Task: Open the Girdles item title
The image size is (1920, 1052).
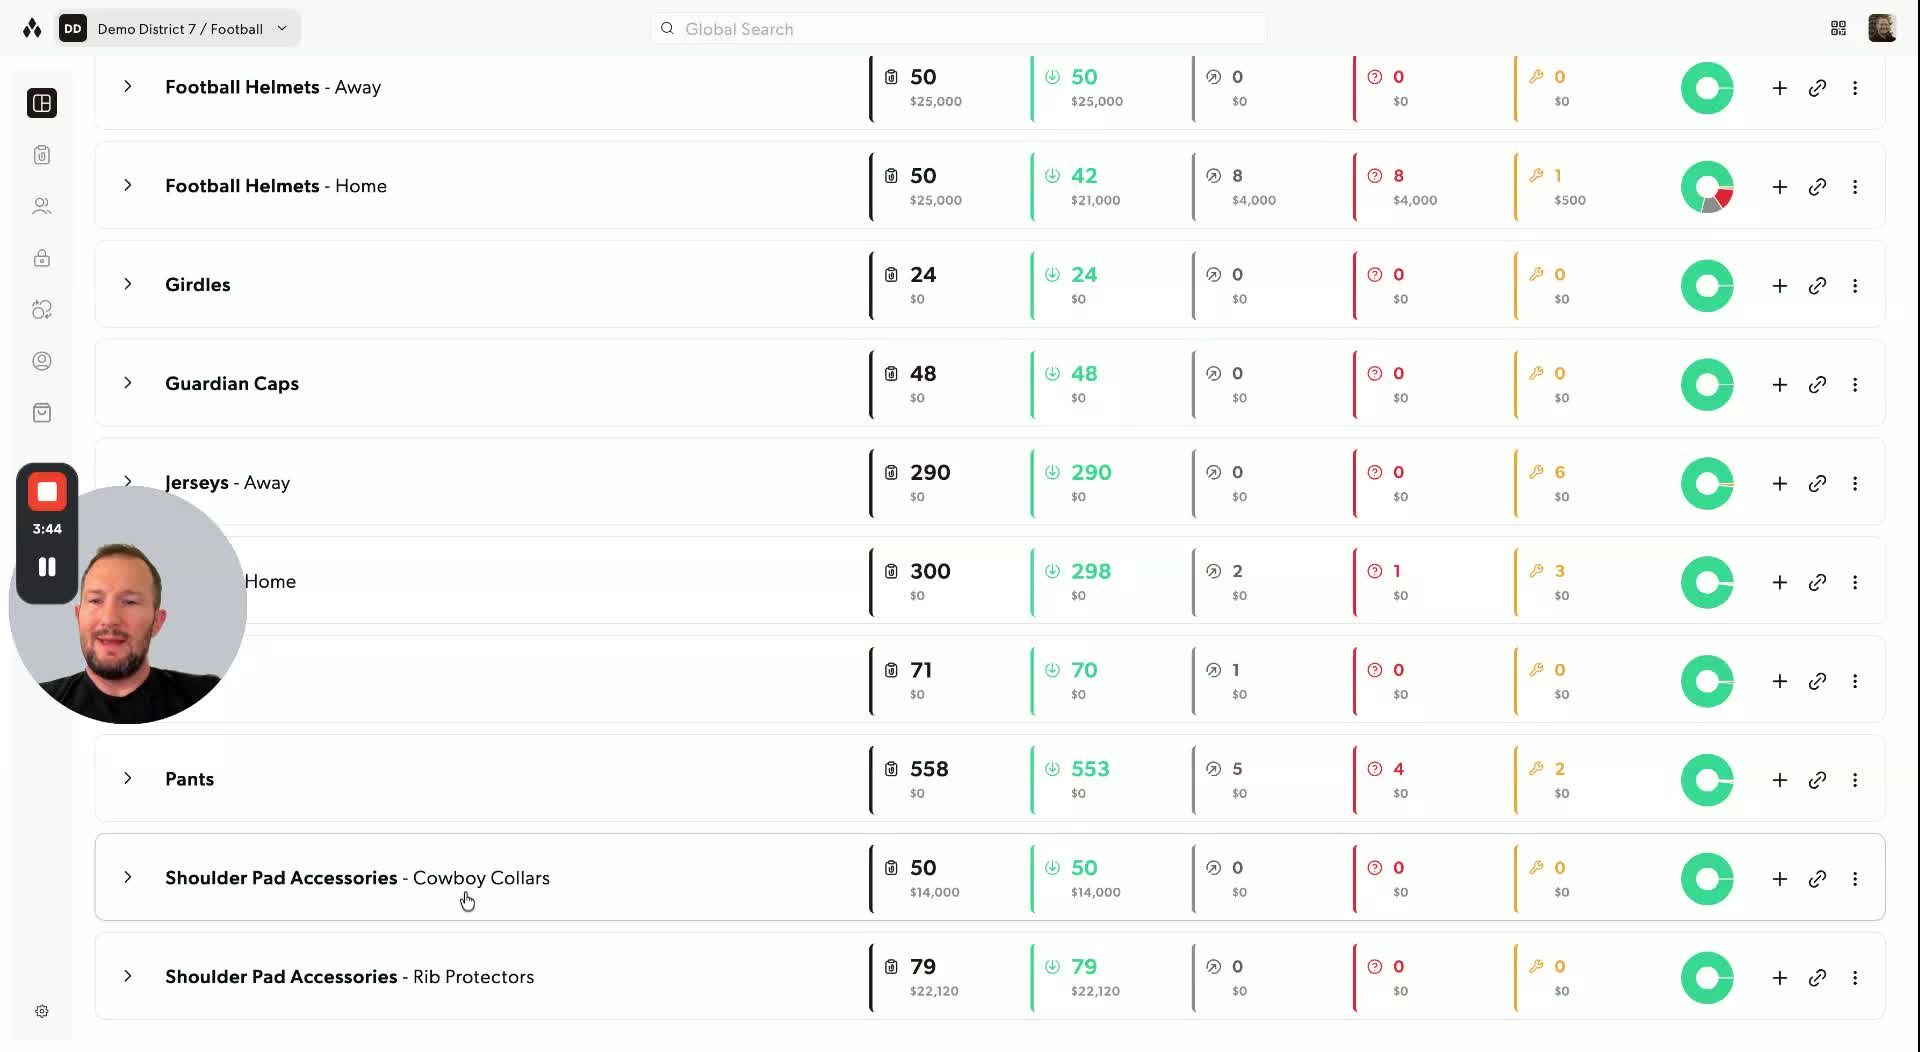Action: point(198,285)
